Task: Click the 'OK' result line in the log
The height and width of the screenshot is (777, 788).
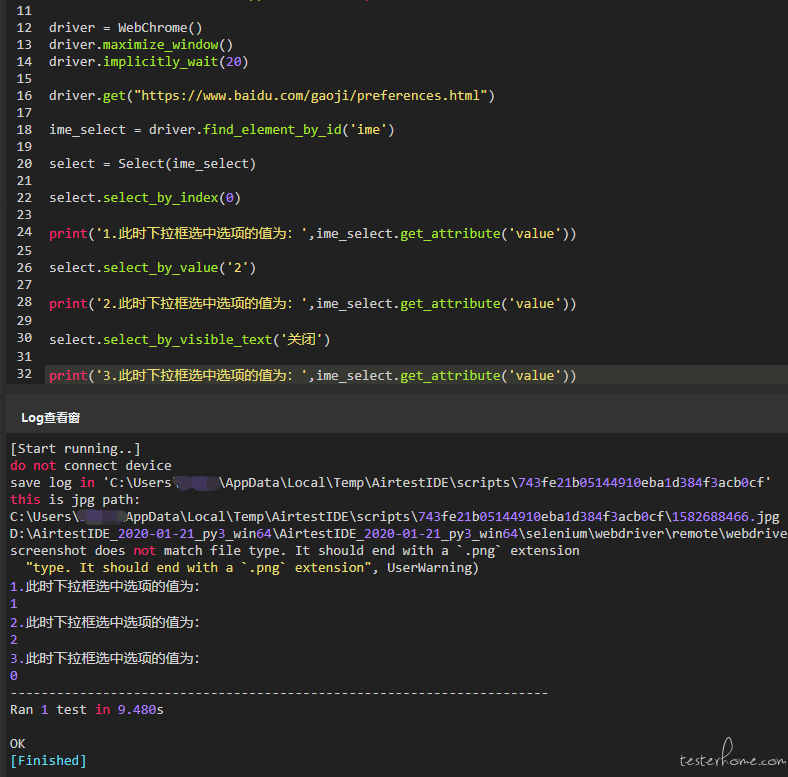Action: [18, 744]
